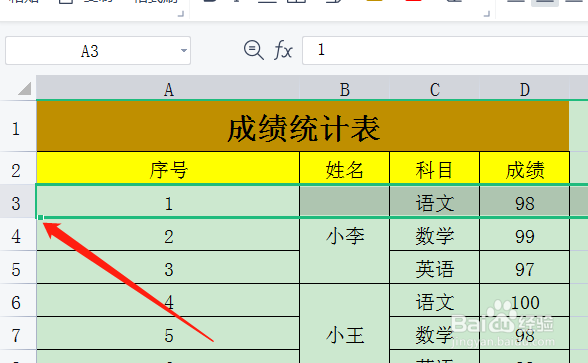The width and height of the screenshot is (588, 363).
Task: Select the score 100 cell
Action: tap(525, 300)
